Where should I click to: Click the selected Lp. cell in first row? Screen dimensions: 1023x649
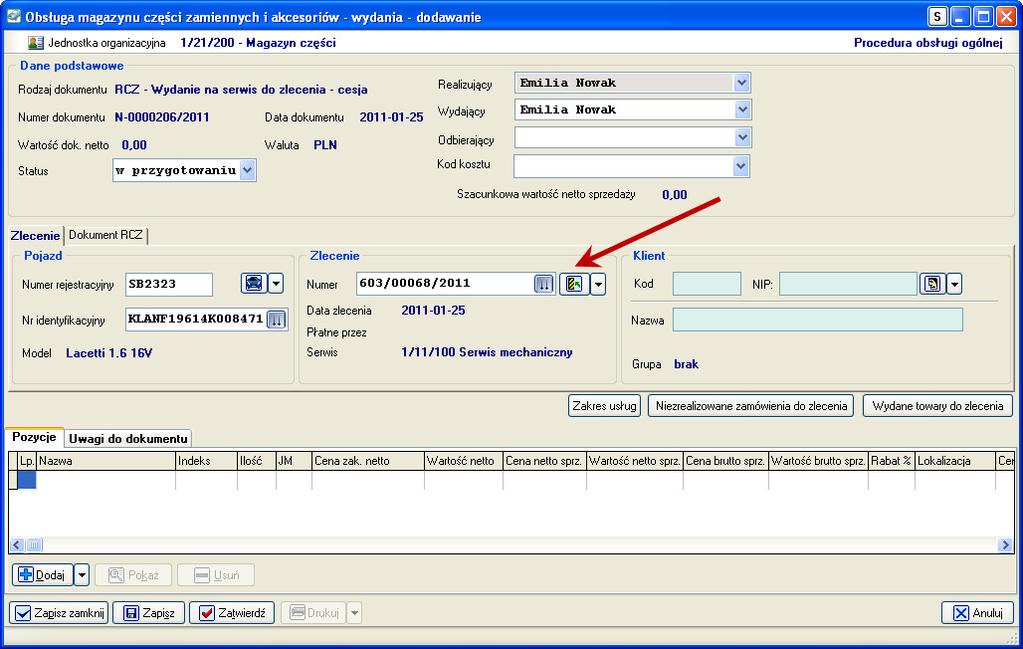[27, 480]
